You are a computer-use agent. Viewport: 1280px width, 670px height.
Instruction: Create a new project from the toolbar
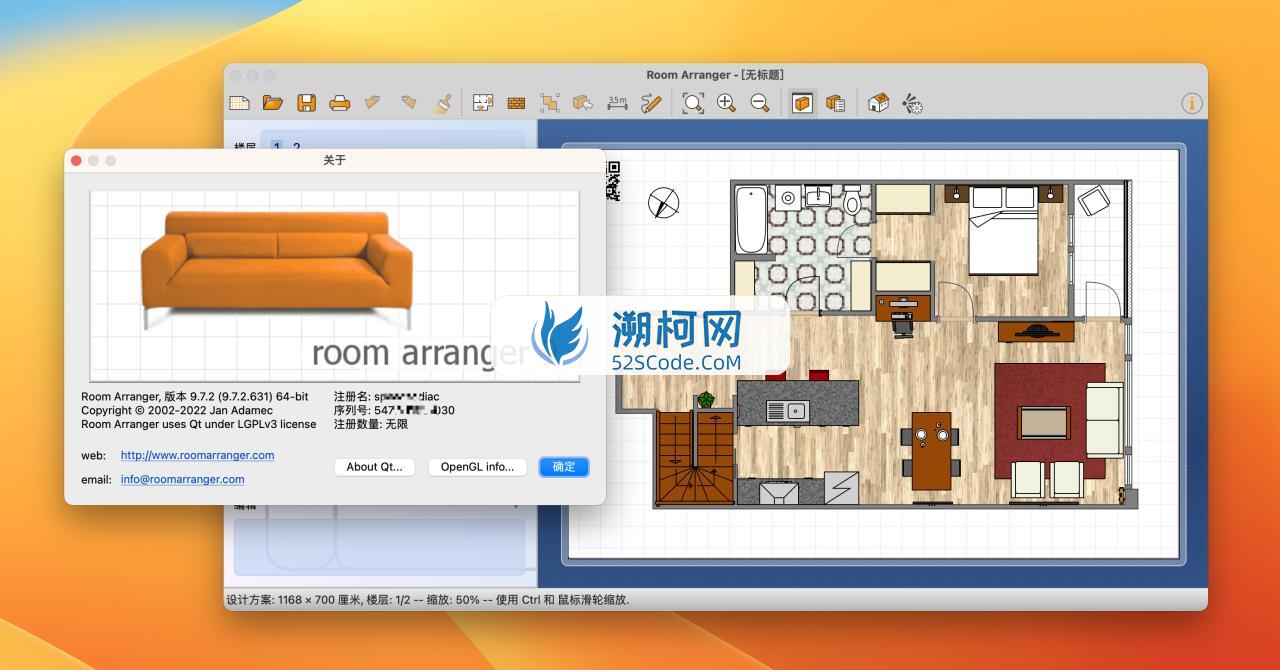(239, 103)
